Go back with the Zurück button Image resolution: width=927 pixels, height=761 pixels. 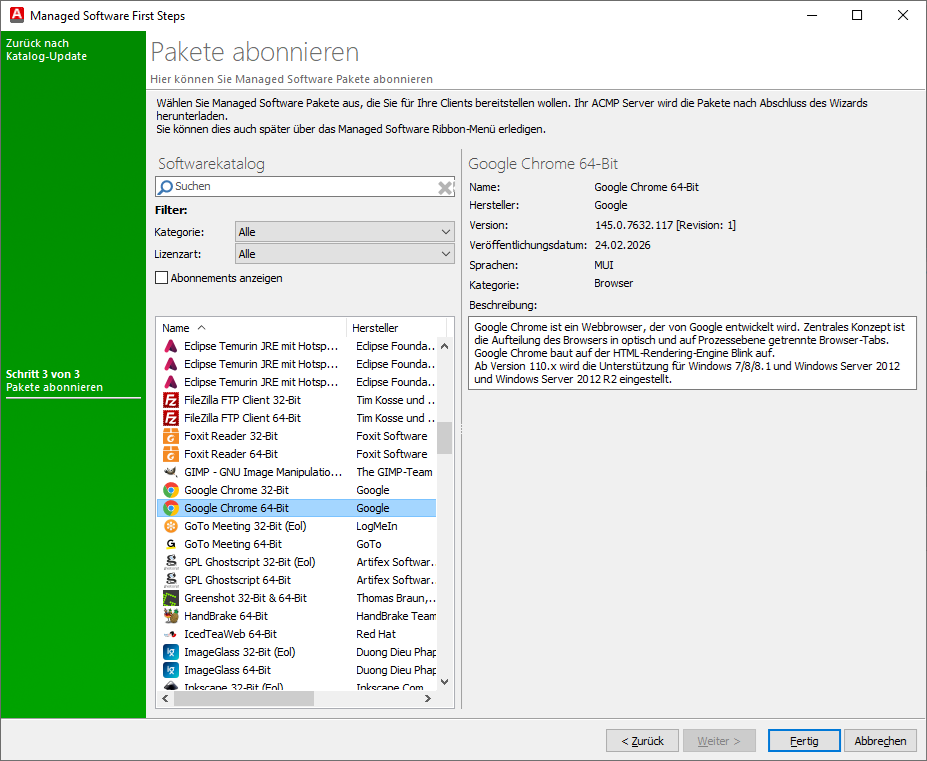643,741
